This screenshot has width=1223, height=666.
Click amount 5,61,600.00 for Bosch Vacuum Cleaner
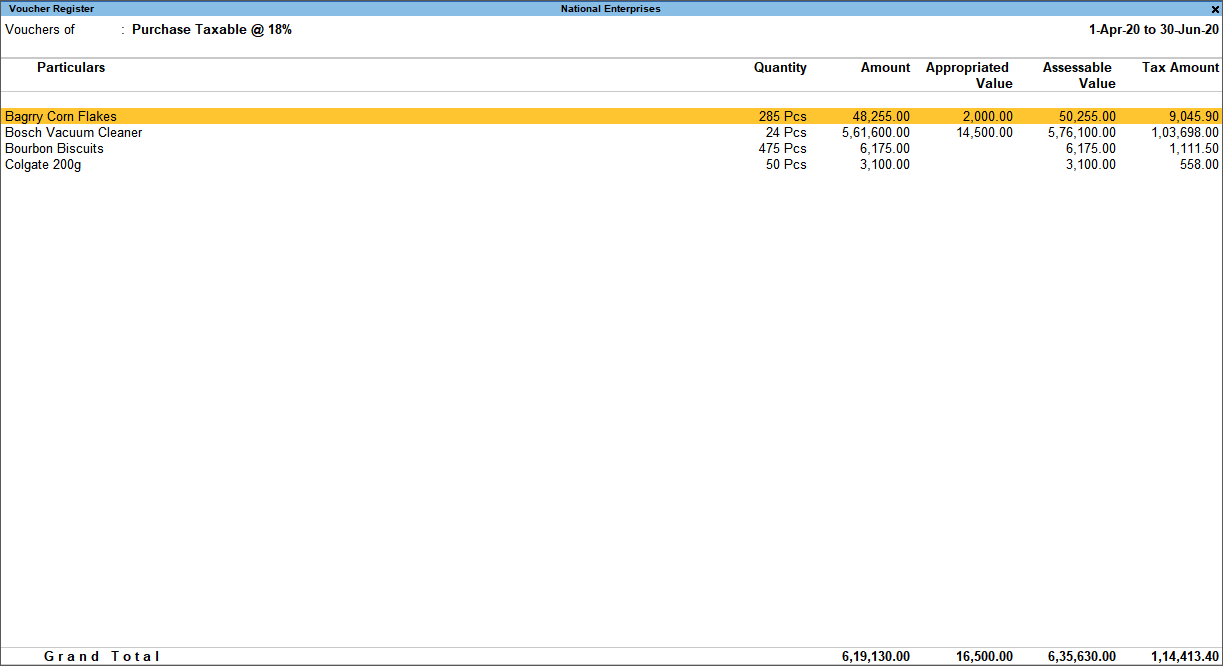coord(876,132)
